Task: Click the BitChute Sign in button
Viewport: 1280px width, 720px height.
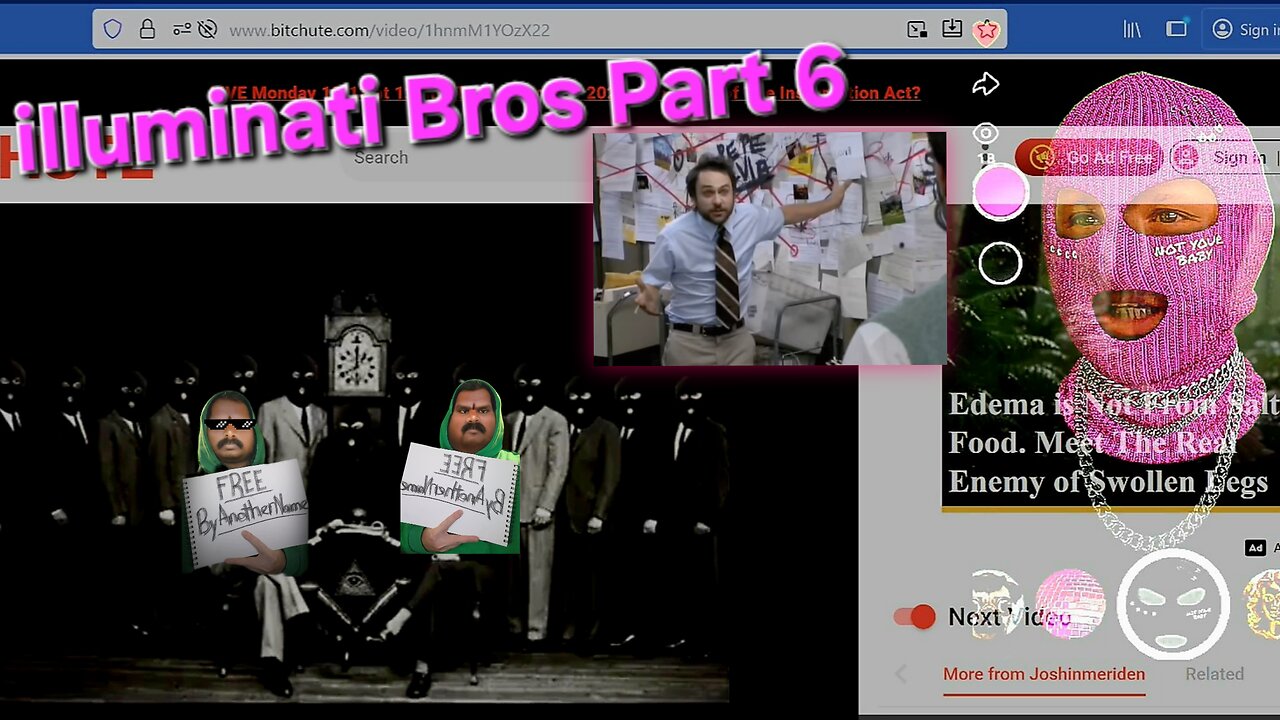Action: (1224, 157)
